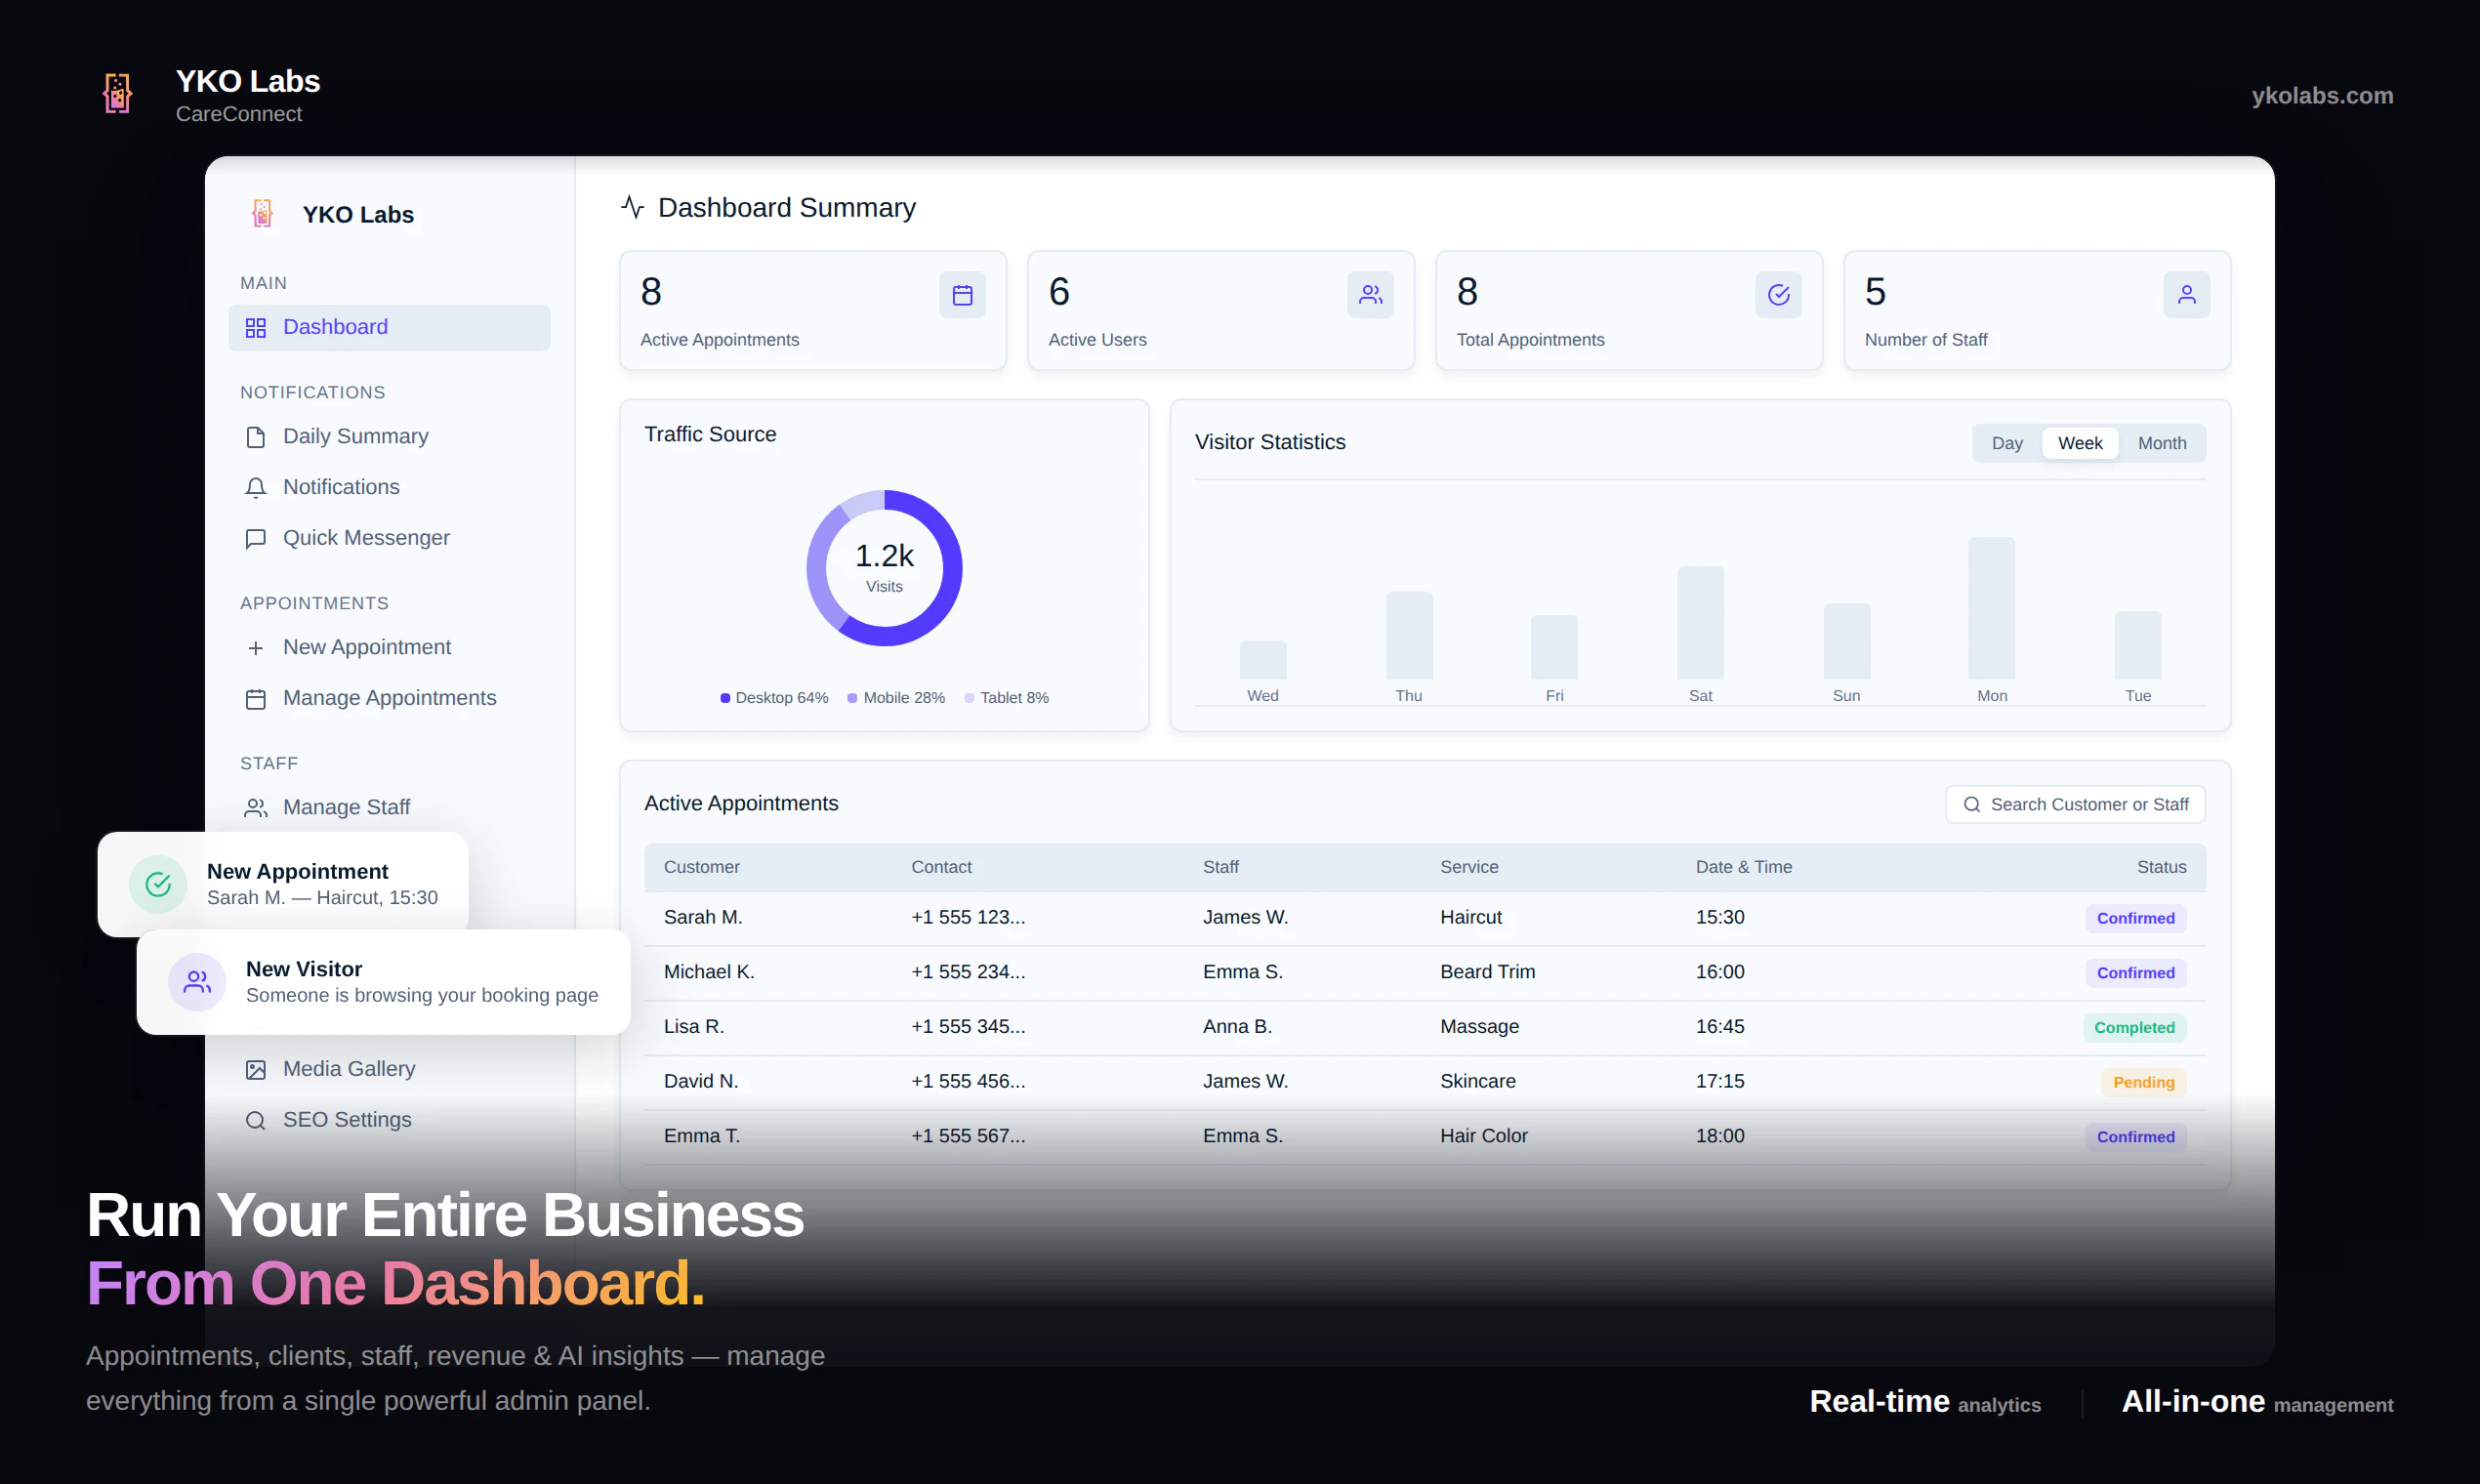The height and width of the screenshot is (1484, 2480).
Task: Click the Mon bar in Visitor Statistics
Action: [x=1991, y=609]
